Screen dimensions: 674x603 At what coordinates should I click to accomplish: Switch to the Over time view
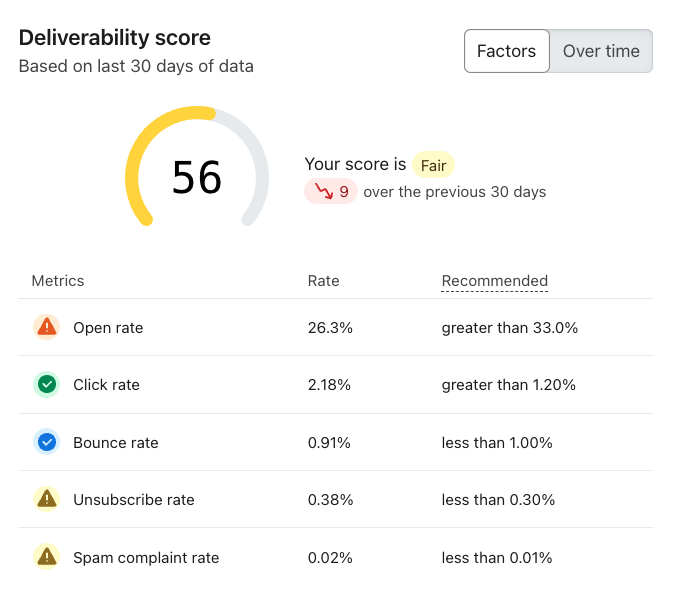601,51
